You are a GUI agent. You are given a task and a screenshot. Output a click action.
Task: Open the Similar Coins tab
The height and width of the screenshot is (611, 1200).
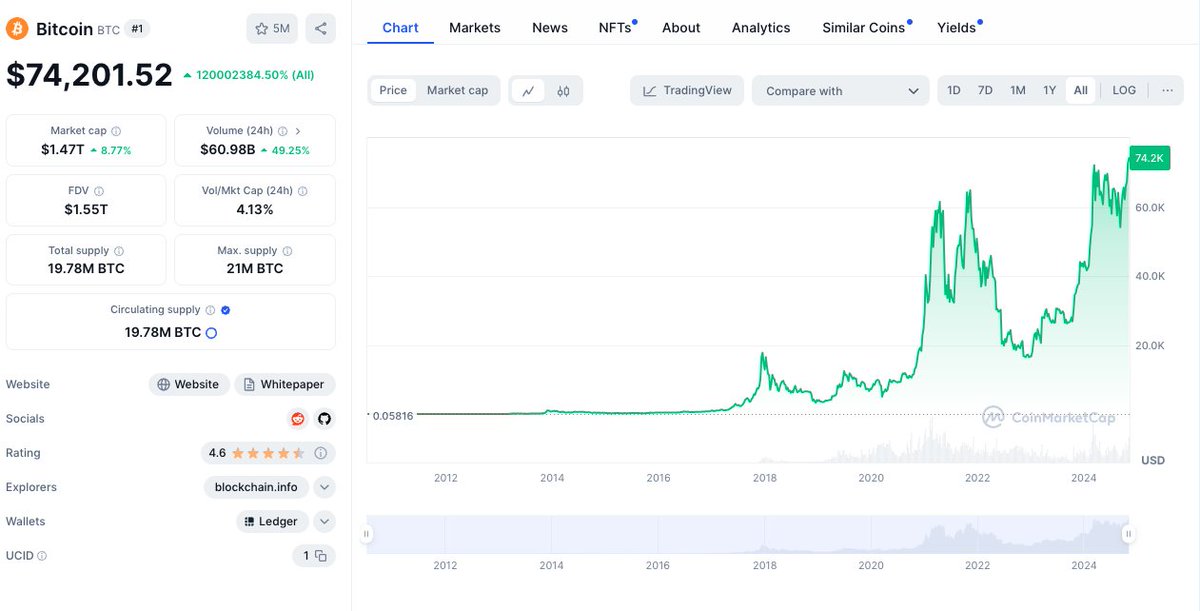(866, 28)
